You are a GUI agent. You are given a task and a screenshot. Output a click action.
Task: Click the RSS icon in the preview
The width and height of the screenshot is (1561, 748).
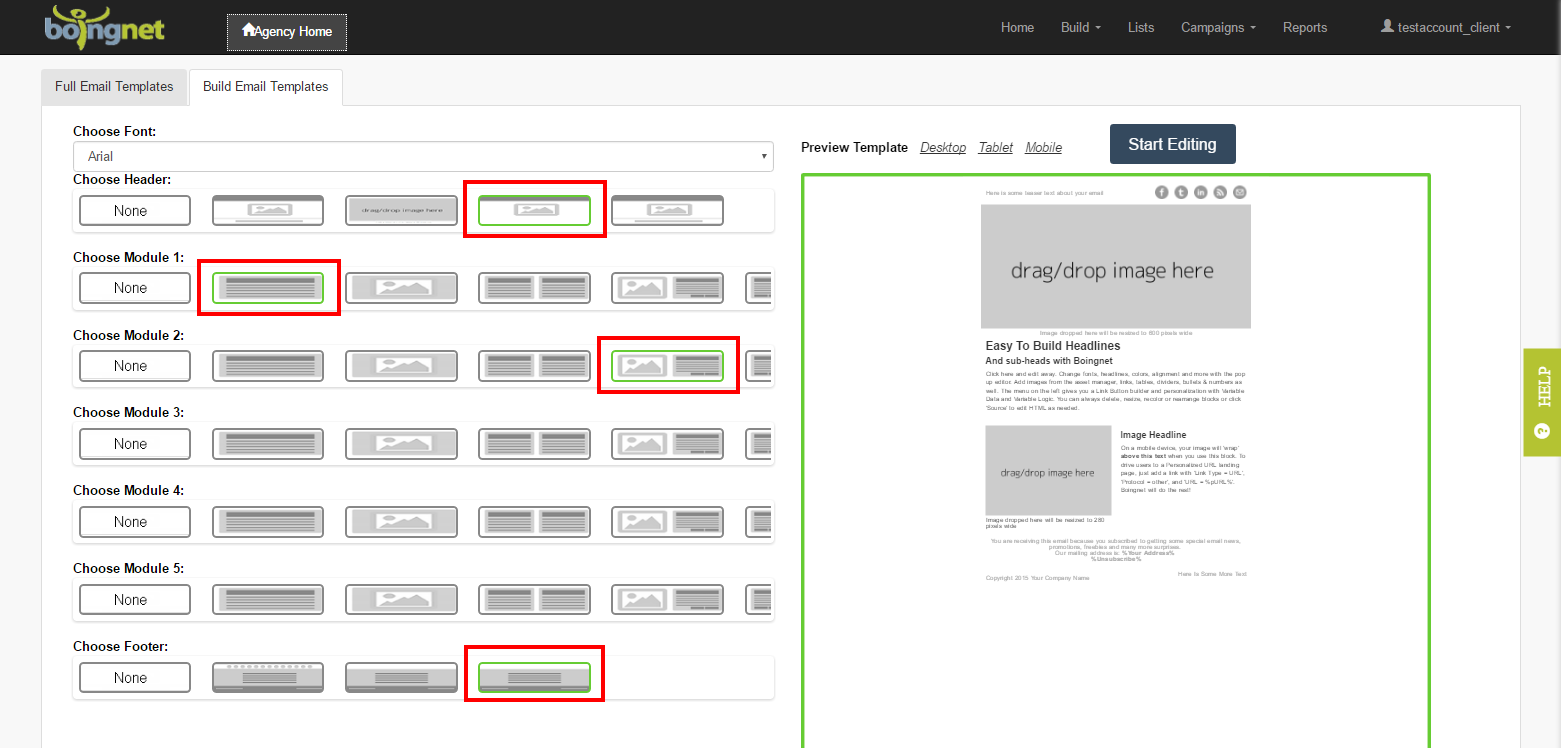(x=1220, y=193)
